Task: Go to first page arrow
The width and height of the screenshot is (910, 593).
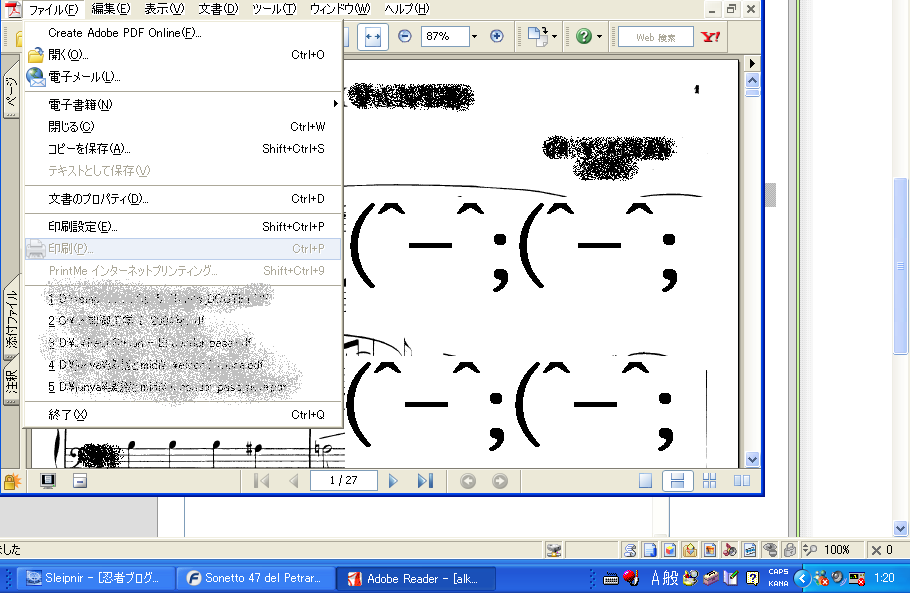Action: pyautogui.click(x=261, y=480)
